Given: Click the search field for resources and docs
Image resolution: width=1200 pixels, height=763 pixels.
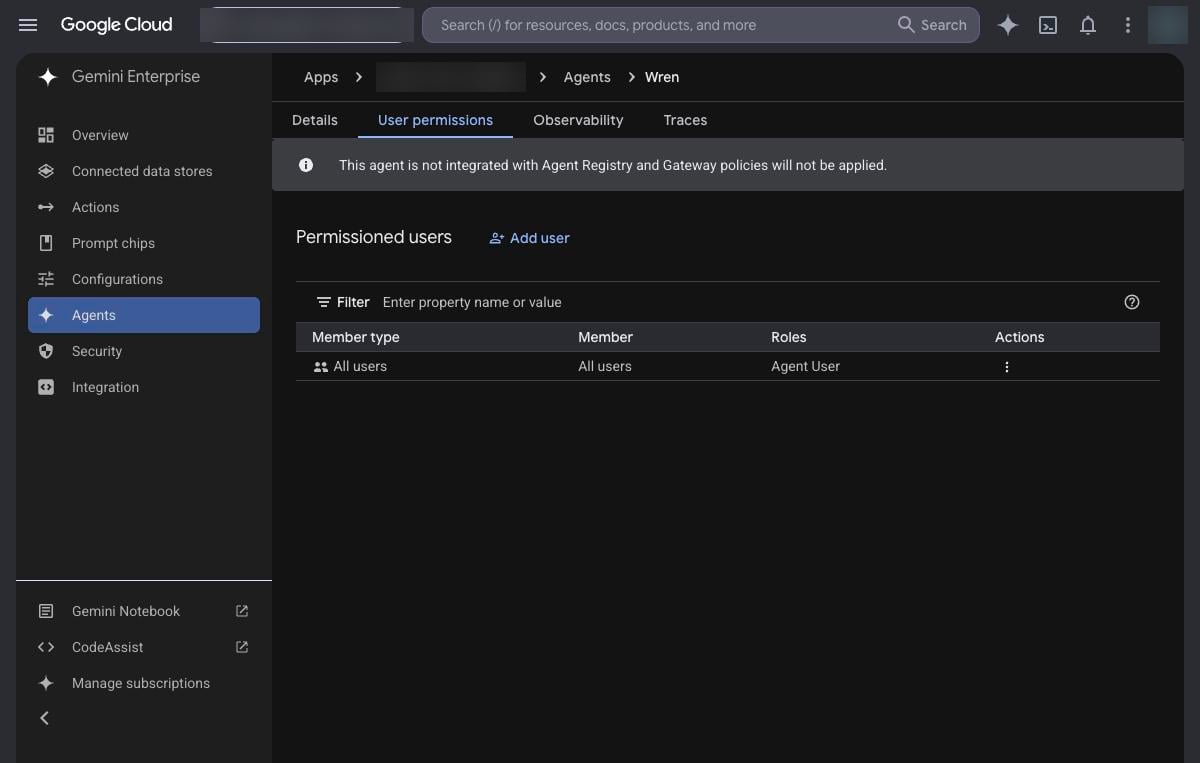Looking at the screenshot, I should 660,25.
